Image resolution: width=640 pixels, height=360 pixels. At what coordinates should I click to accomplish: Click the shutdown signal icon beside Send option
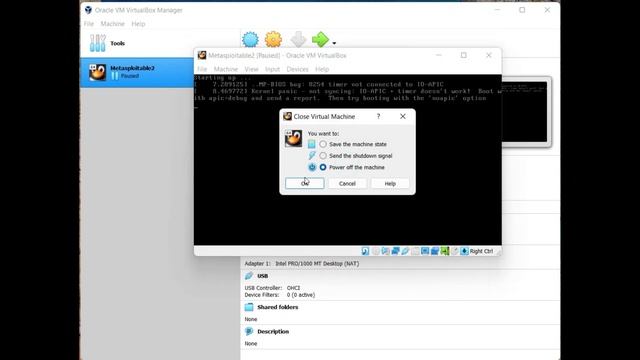click(x=312, y=156)
